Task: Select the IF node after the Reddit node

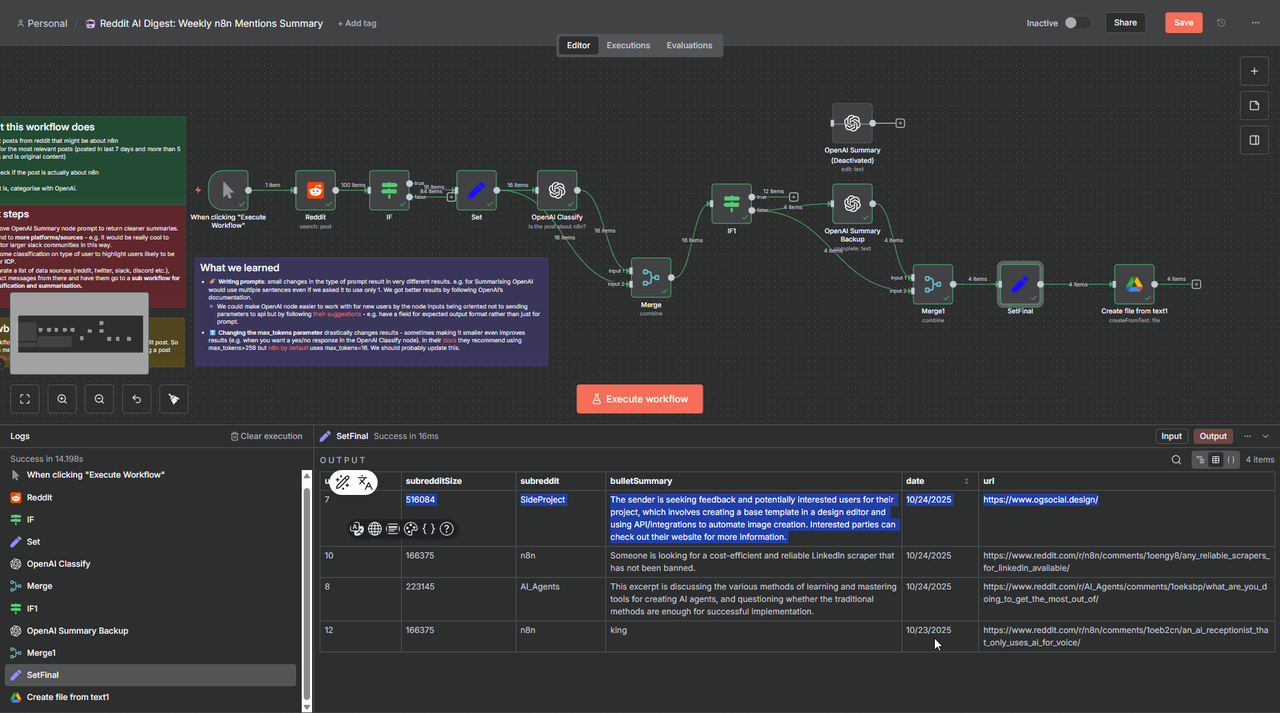Action: click(x=389, y=190)
